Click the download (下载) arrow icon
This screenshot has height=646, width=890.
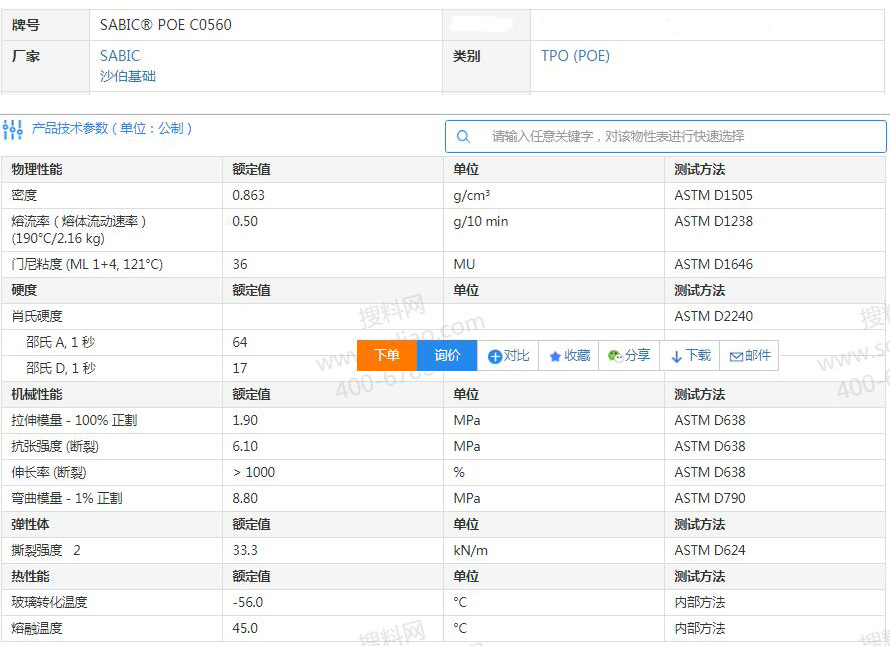coord(676,356)
